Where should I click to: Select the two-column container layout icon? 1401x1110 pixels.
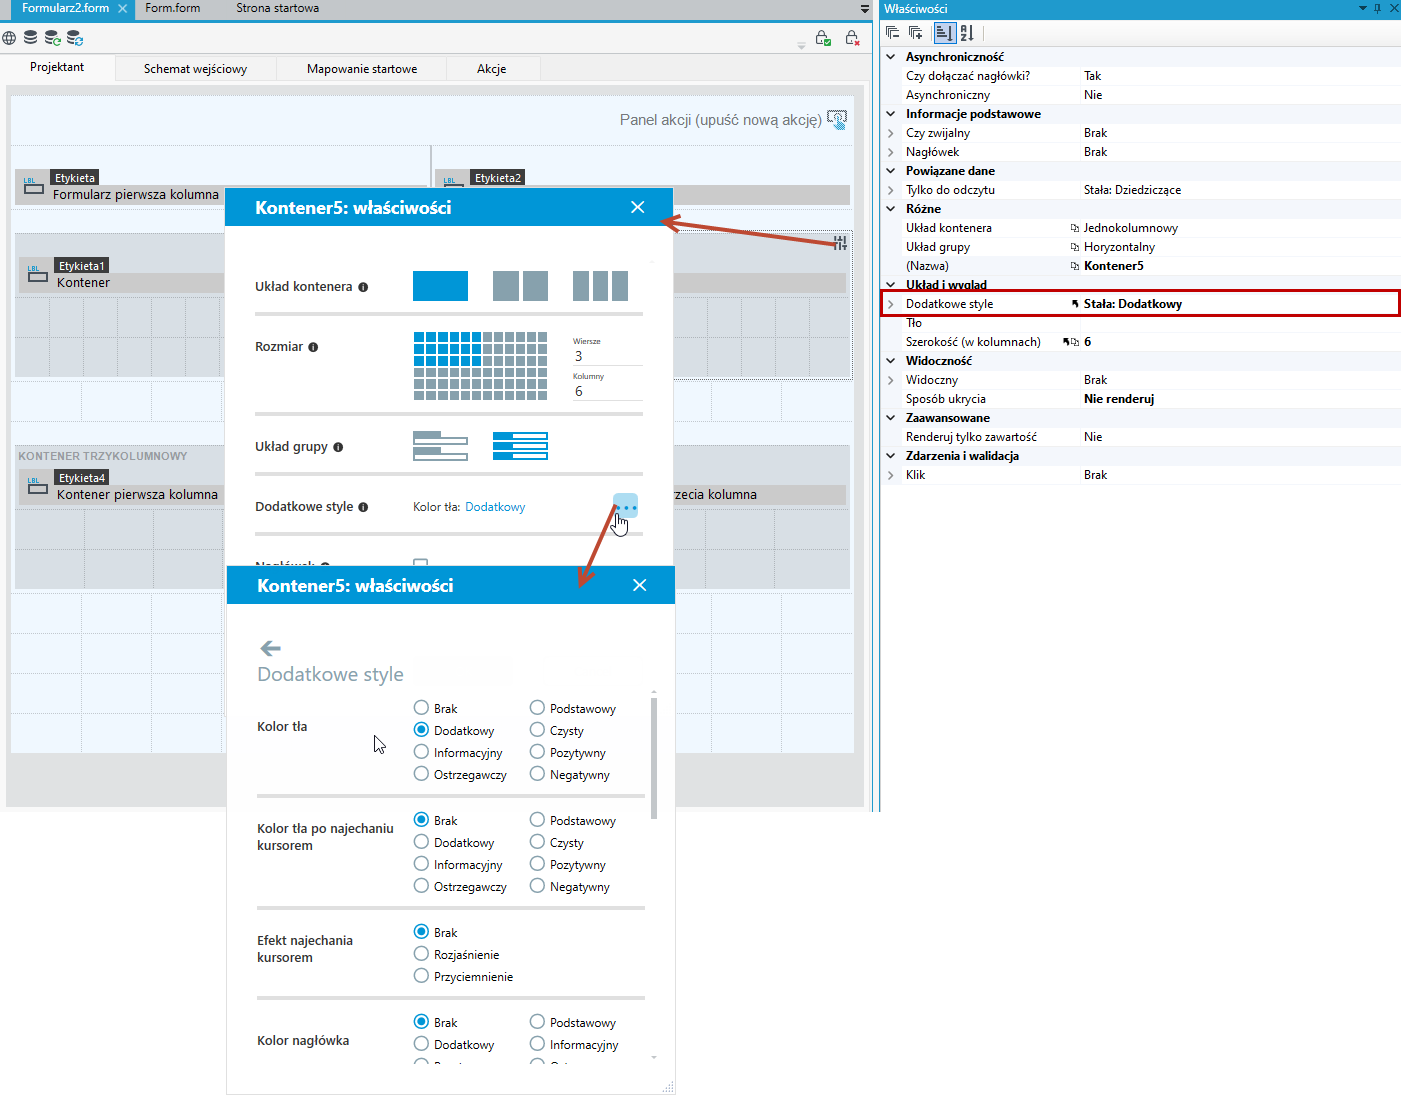pos(520,286)
